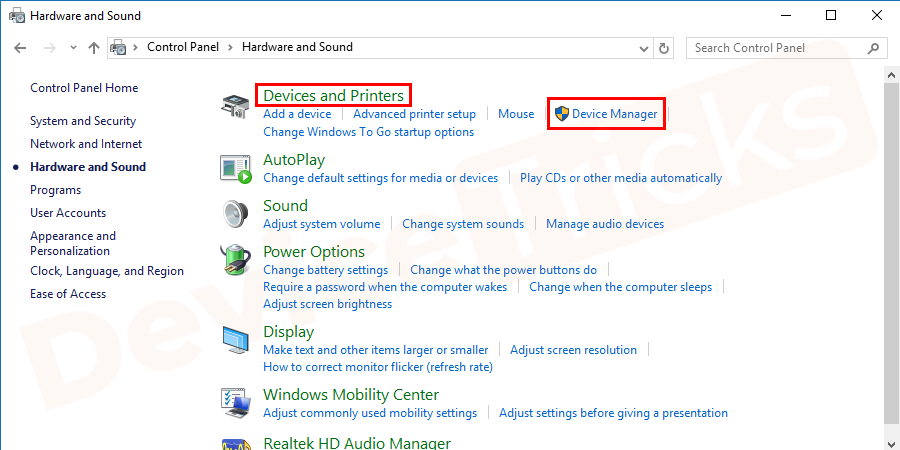Viewport: 900px width, 450px height.
Task: Click the Back arrow navigation button
Action: point(21,47)
